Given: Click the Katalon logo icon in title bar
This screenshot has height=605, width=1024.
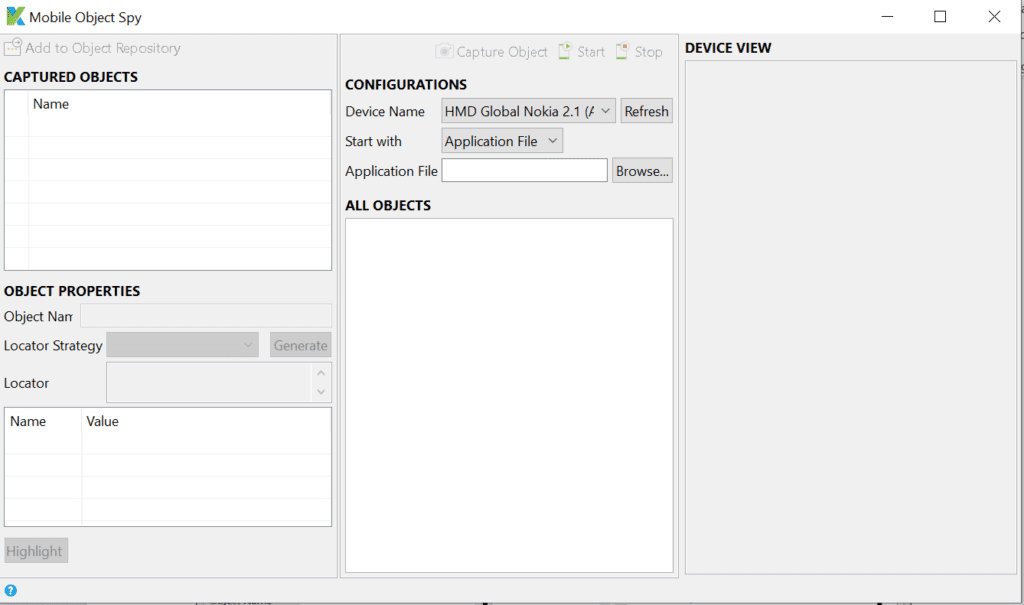Looking at the screenshot, I should [15, 17].
